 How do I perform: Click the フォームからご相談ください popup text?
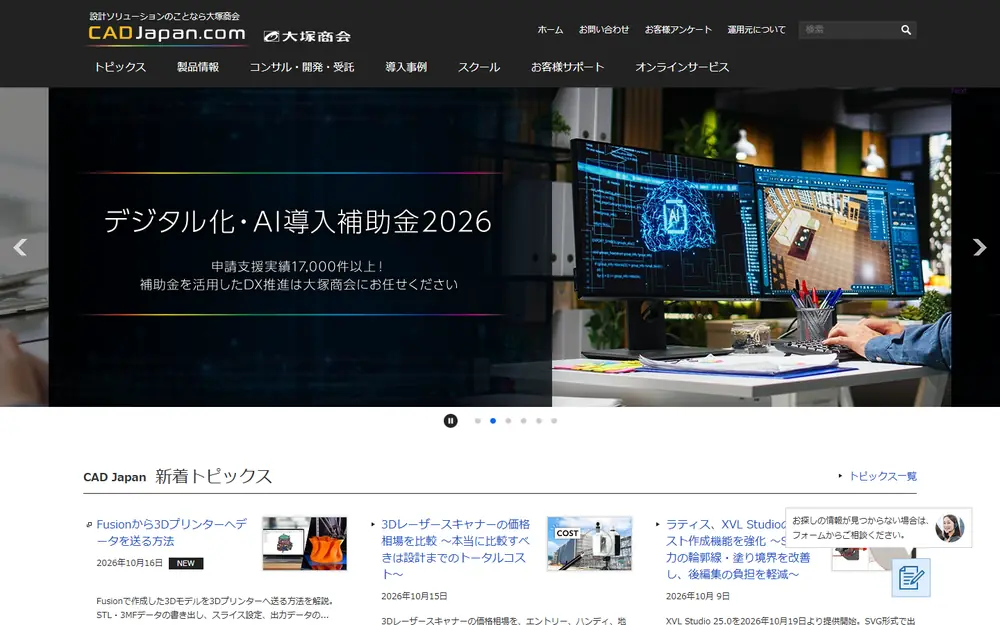coord(848,535)
